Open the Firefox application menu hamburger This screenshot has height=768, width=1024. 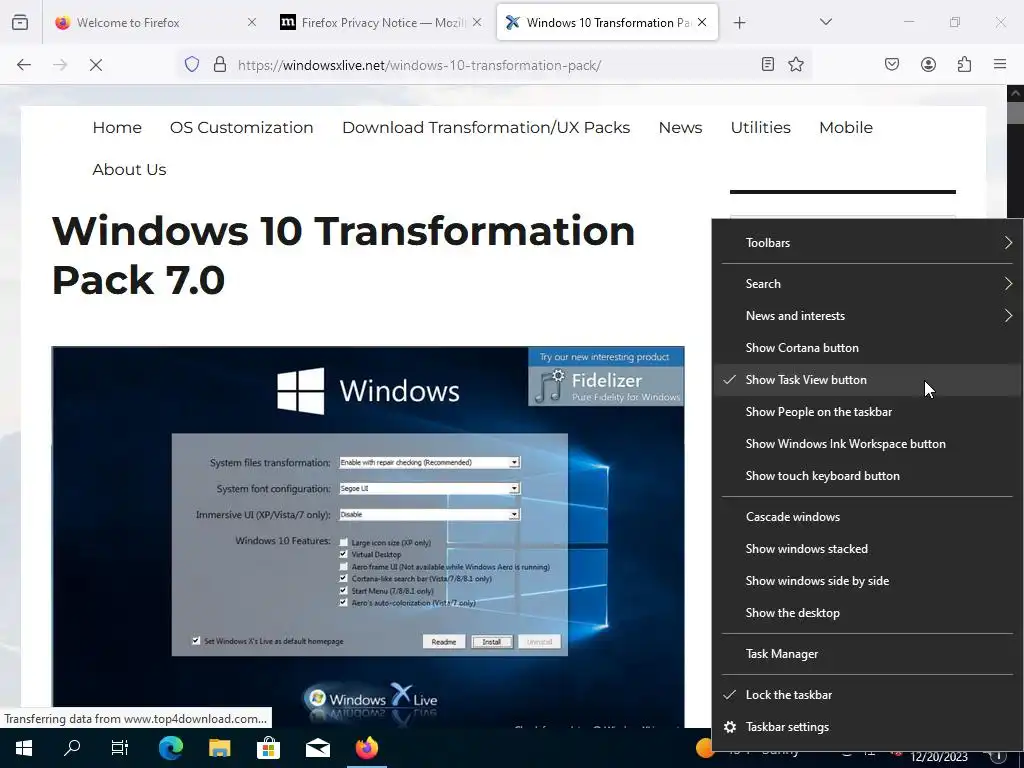[x=1000, y=64]
